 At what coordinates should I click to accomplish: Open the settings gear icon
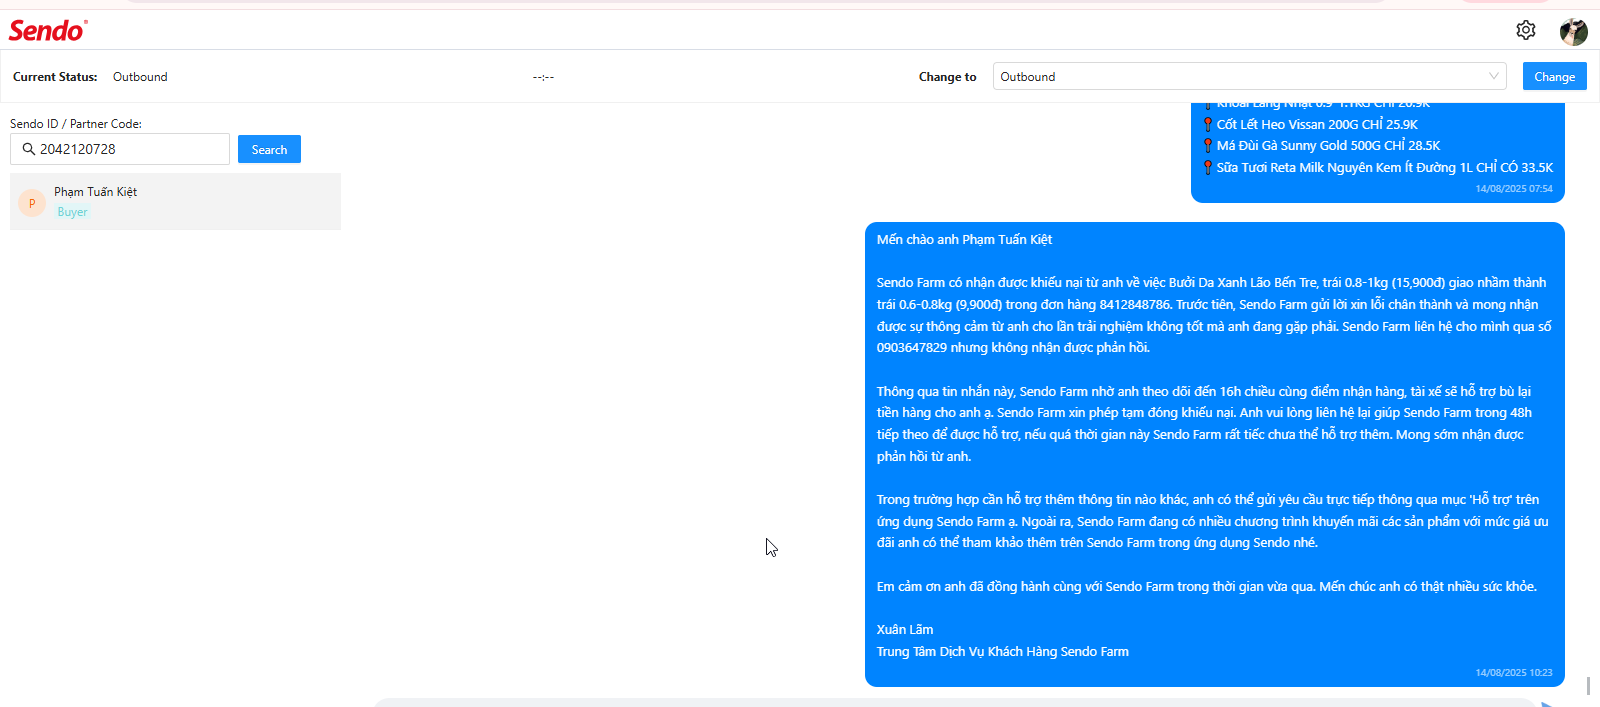point(1525,30)
